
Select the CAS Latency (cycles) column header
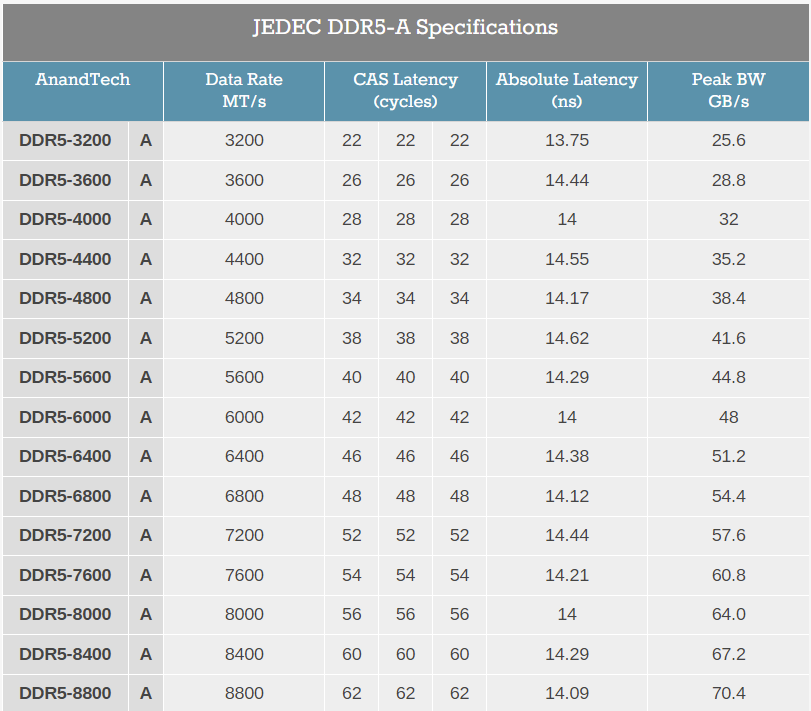[x=404, y=91]
